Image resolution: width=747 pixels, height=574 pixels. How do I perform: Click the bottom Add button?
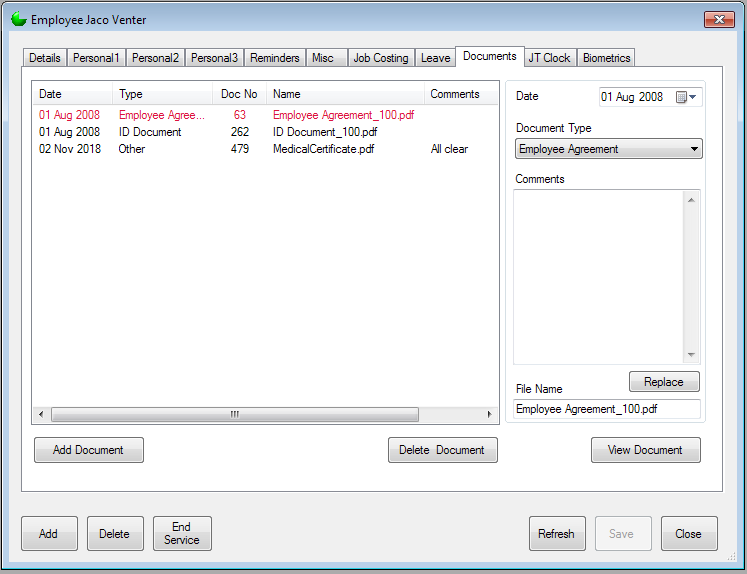coord(49,534)
